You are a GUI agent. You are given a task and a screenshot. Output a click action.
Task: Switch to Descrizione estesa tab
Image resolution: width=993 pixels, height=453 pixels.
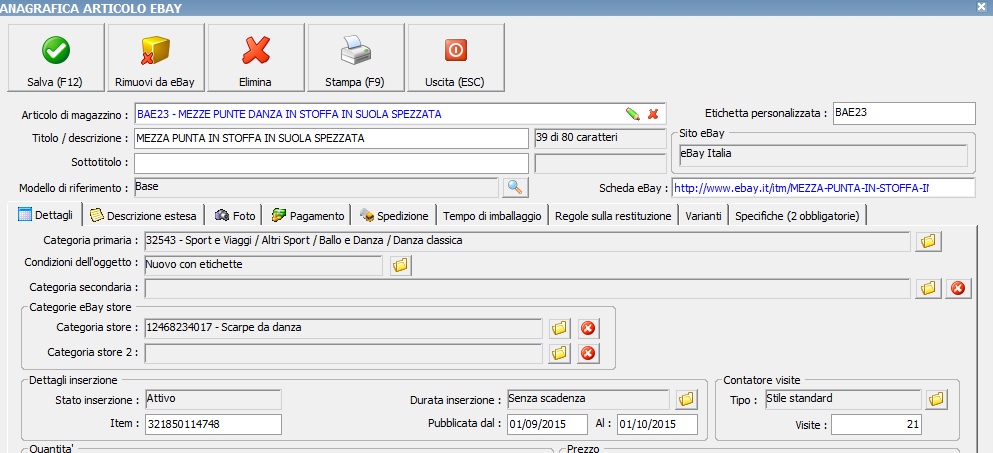(144, 216)
